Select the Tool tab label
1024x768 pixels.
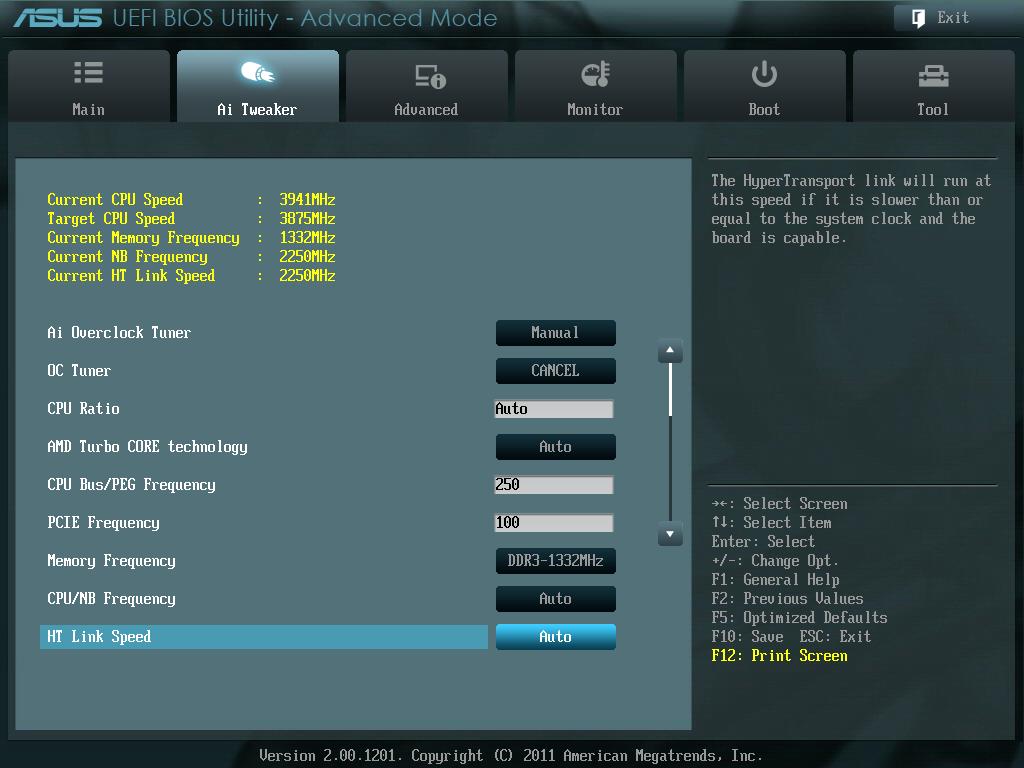click(933, 110)
